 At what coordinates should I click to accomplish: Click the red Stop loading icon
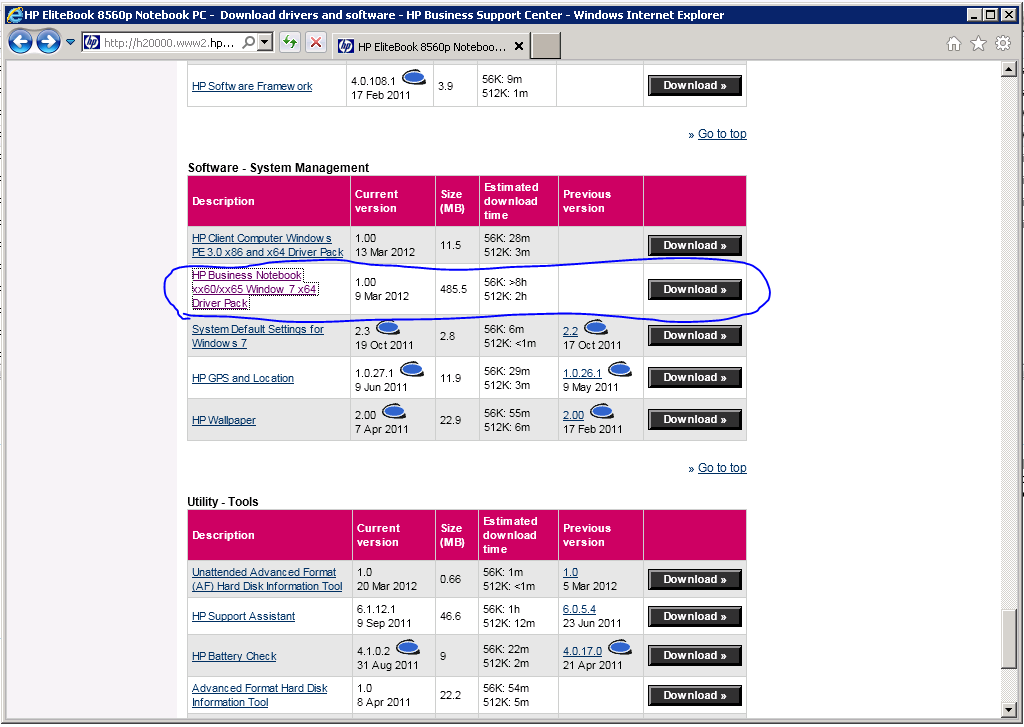coord(316,43)
